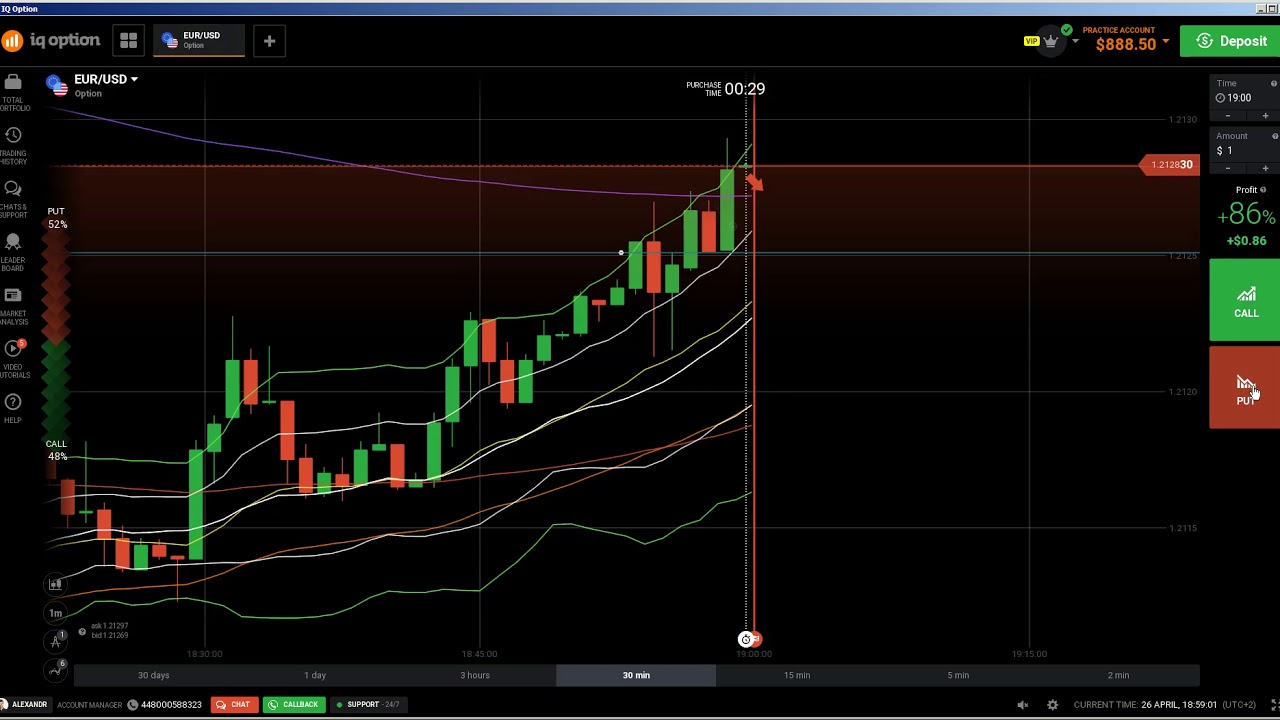Screen dimensions: 1280x720
Task: Expand the Practice Account balance dropdown
Action: (1165, 42)
